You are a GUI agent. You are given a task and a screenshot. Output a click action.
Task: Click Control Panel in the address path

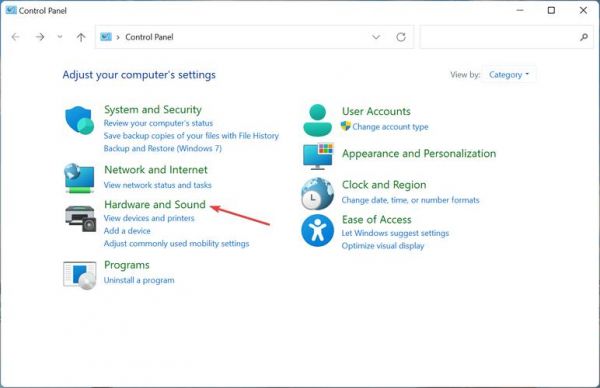coord(149,37)
